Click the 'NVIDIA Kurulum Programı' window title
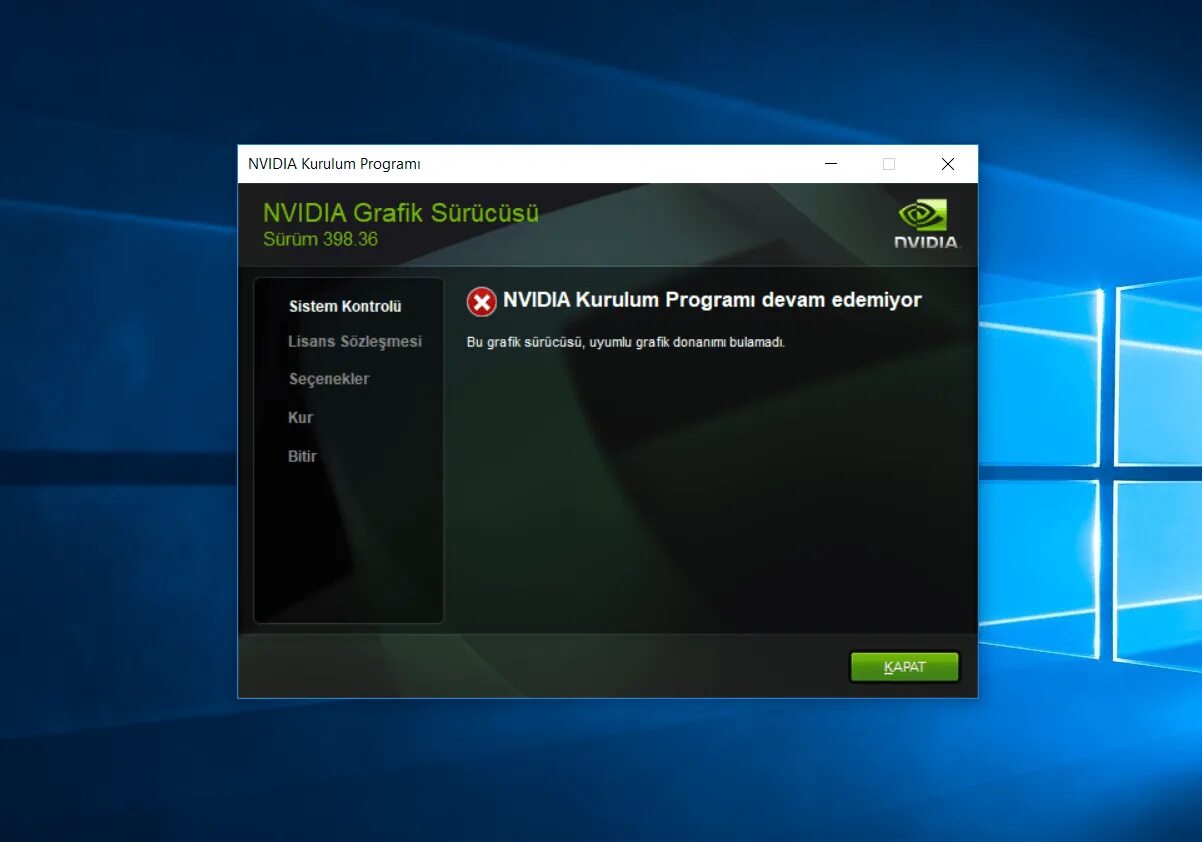The height and width of the screenshot is (842, 1202). point(334,164)
